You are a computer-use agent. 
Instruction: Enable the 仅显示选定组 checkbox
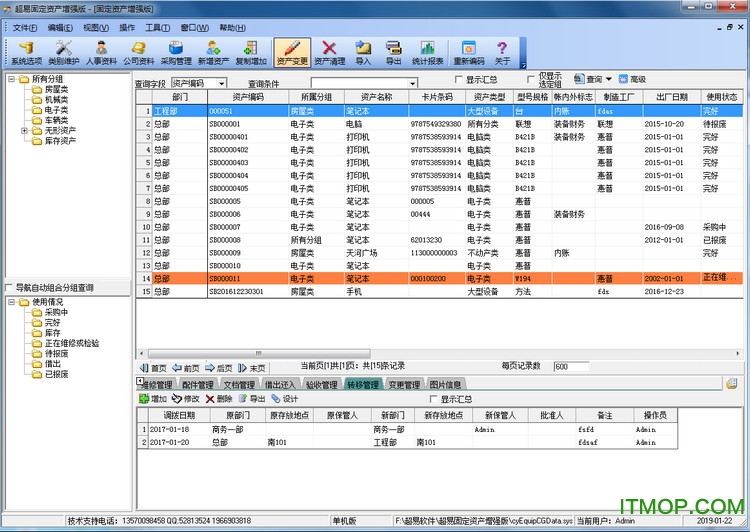530,78
